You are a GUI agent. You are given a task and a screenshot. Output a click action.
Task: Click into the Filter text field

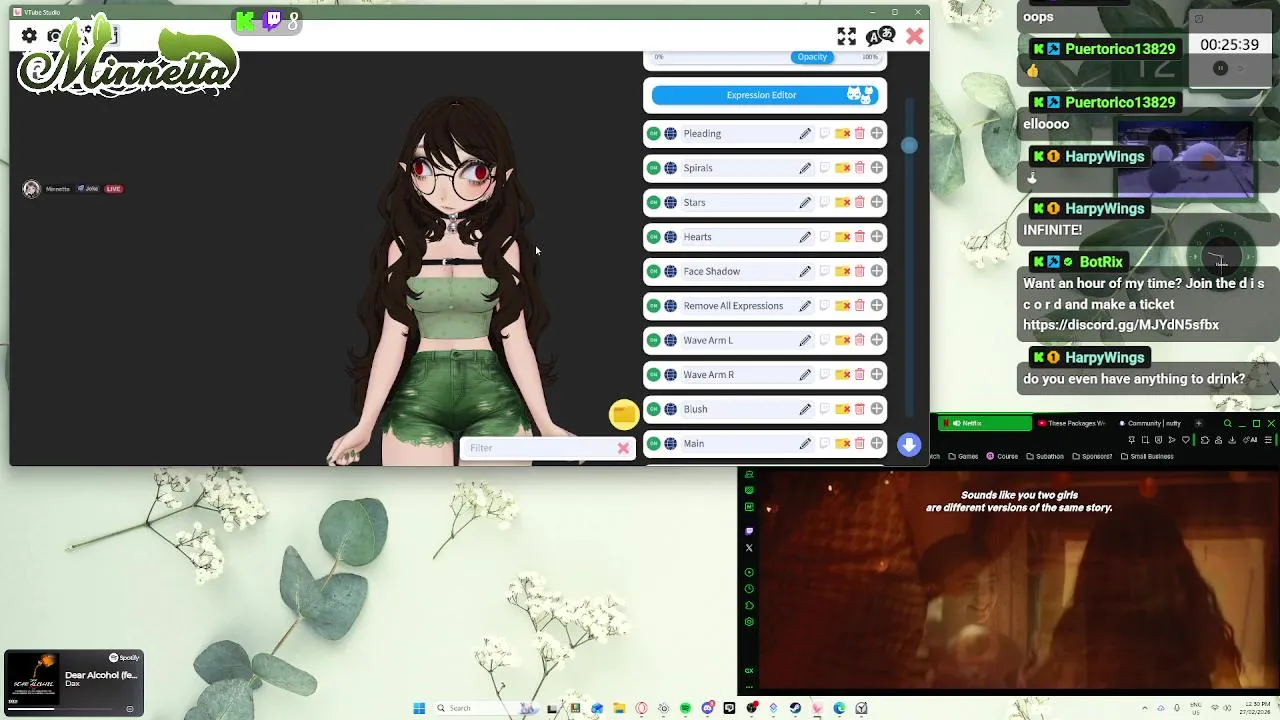click(x=538, y=448)
